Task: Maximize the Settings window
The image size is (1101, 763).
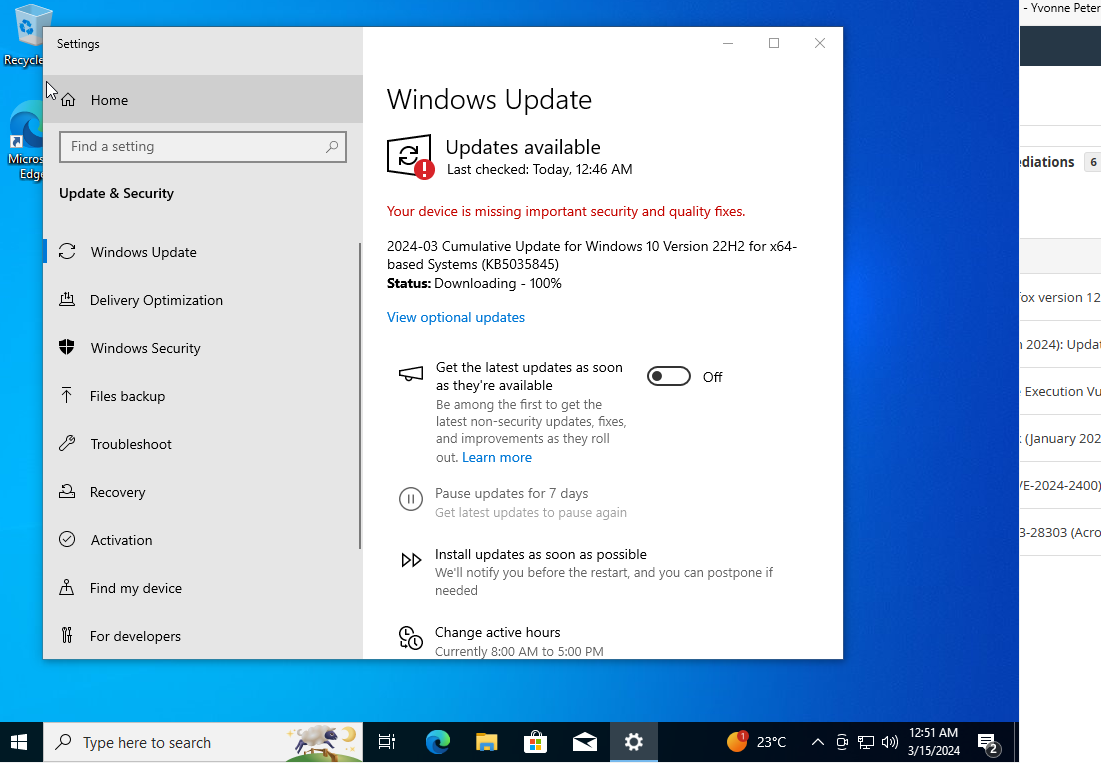Action: [774, 44]
